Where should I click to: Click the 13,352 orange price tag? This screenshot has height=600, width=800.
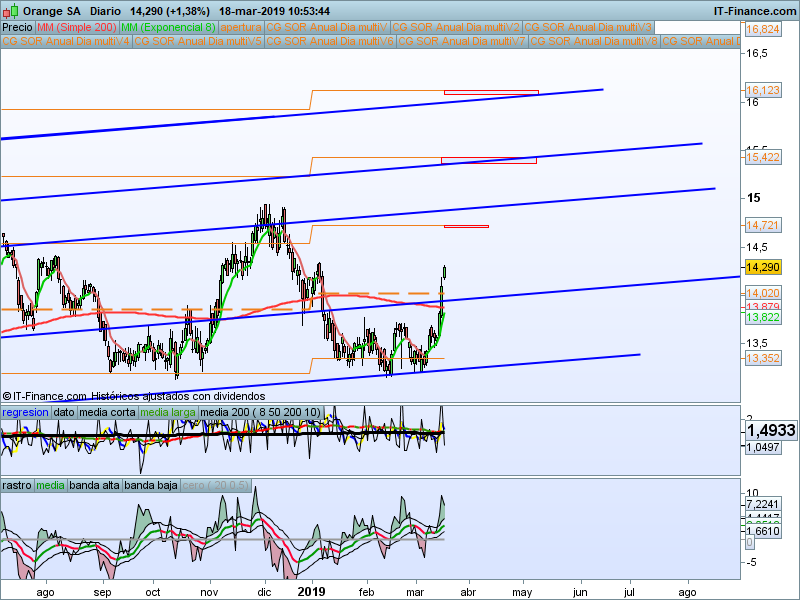(763, 358)
